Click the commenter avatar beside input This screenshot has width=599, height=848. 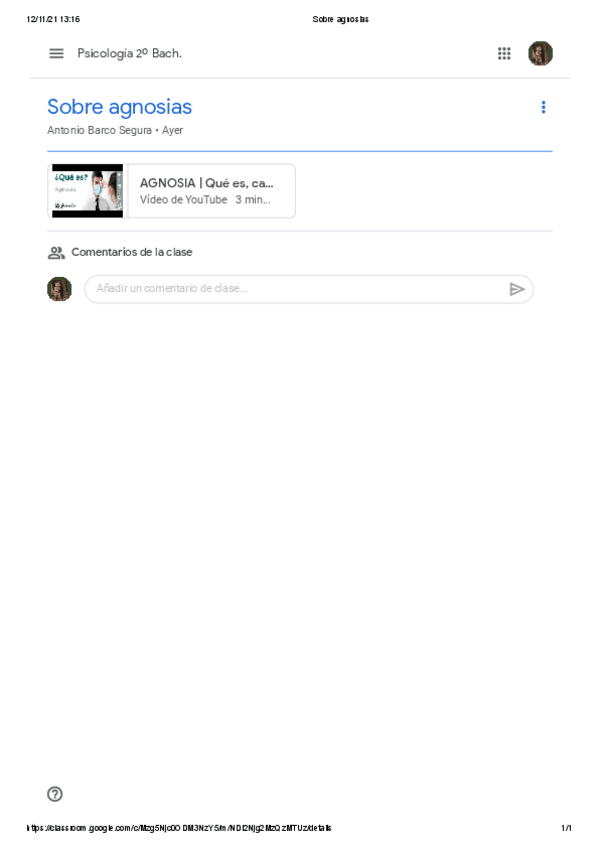59,289
